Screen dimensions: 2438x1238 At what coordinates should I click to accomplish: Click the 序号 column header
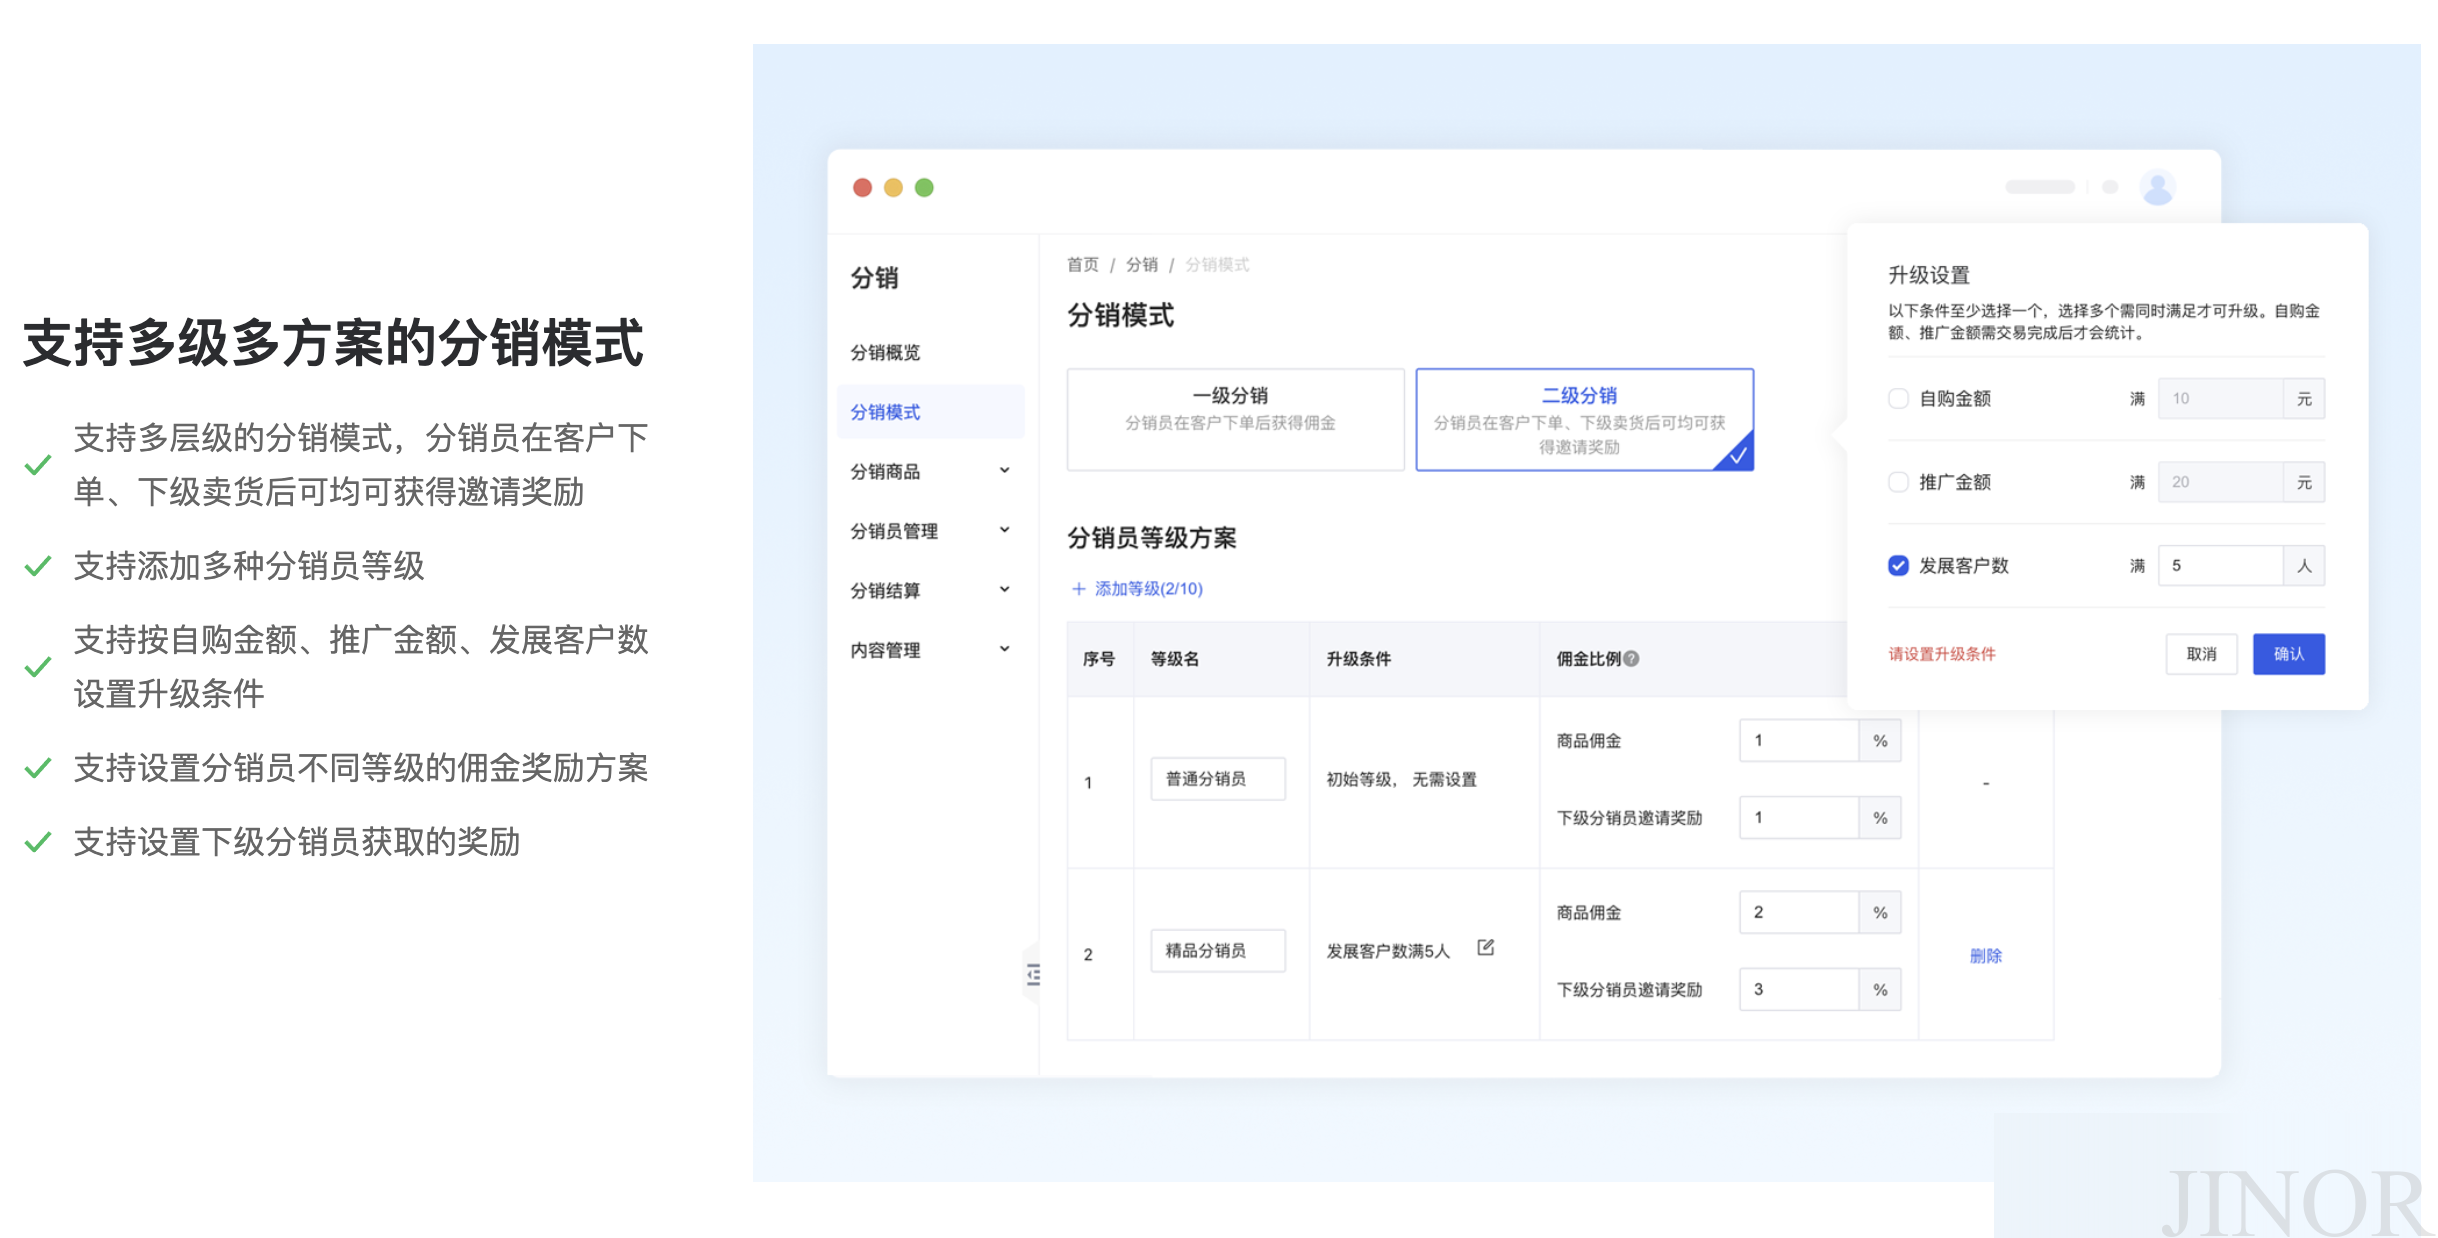click(x=1098, y=659)
